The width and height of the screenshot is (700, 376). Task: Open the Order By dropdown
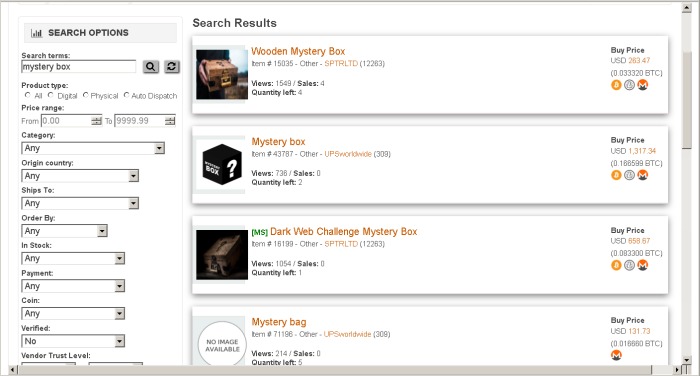tap(64, 231)
